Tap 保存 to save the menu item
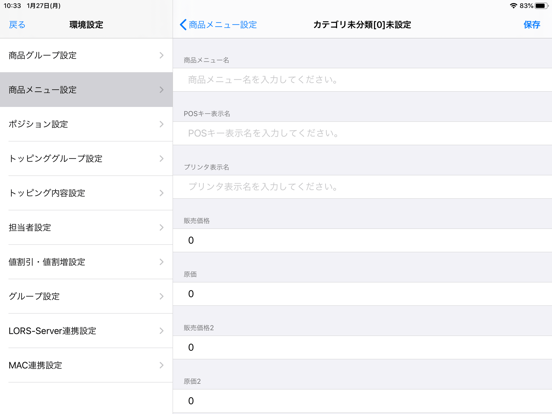The width and height of the screenshot is (552, 414). point(532,25)
